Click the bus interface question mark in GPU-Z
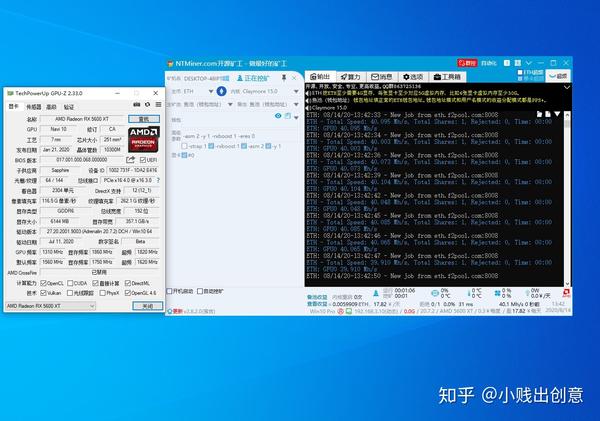The width and height of the screenshot is (600, 421). click(x=158, y=180)
